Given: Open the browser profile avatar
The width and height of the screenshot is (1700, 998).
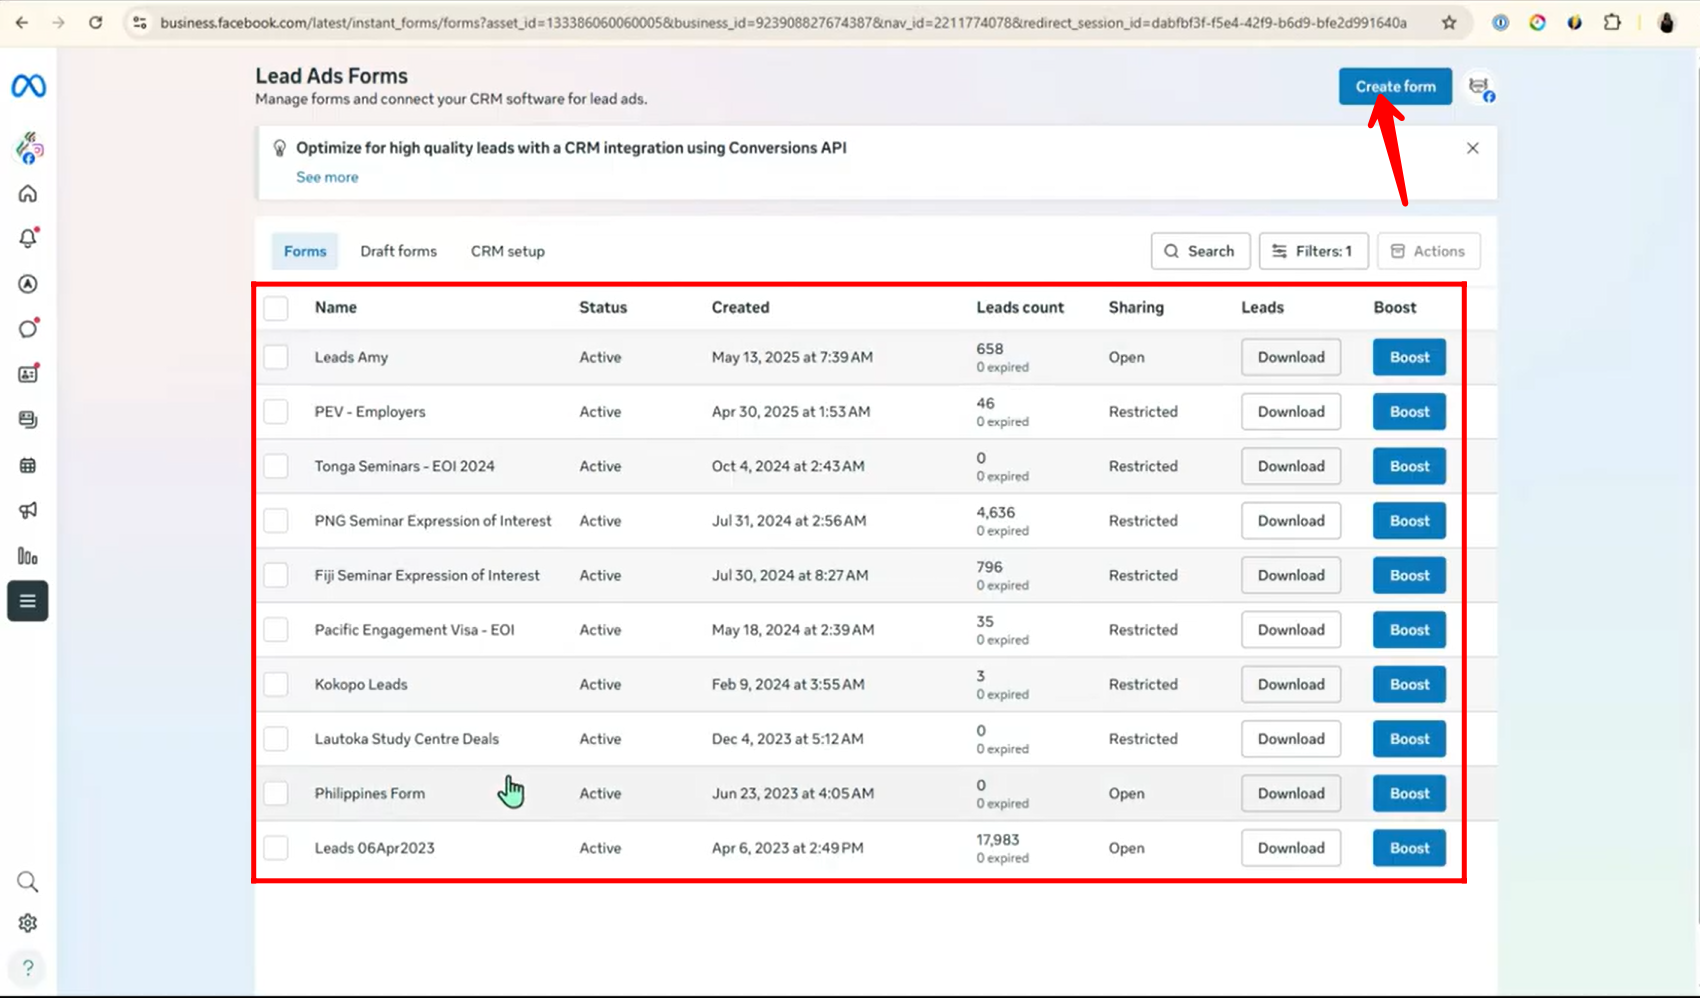Looking at the screenshot, I should 1666,22.
